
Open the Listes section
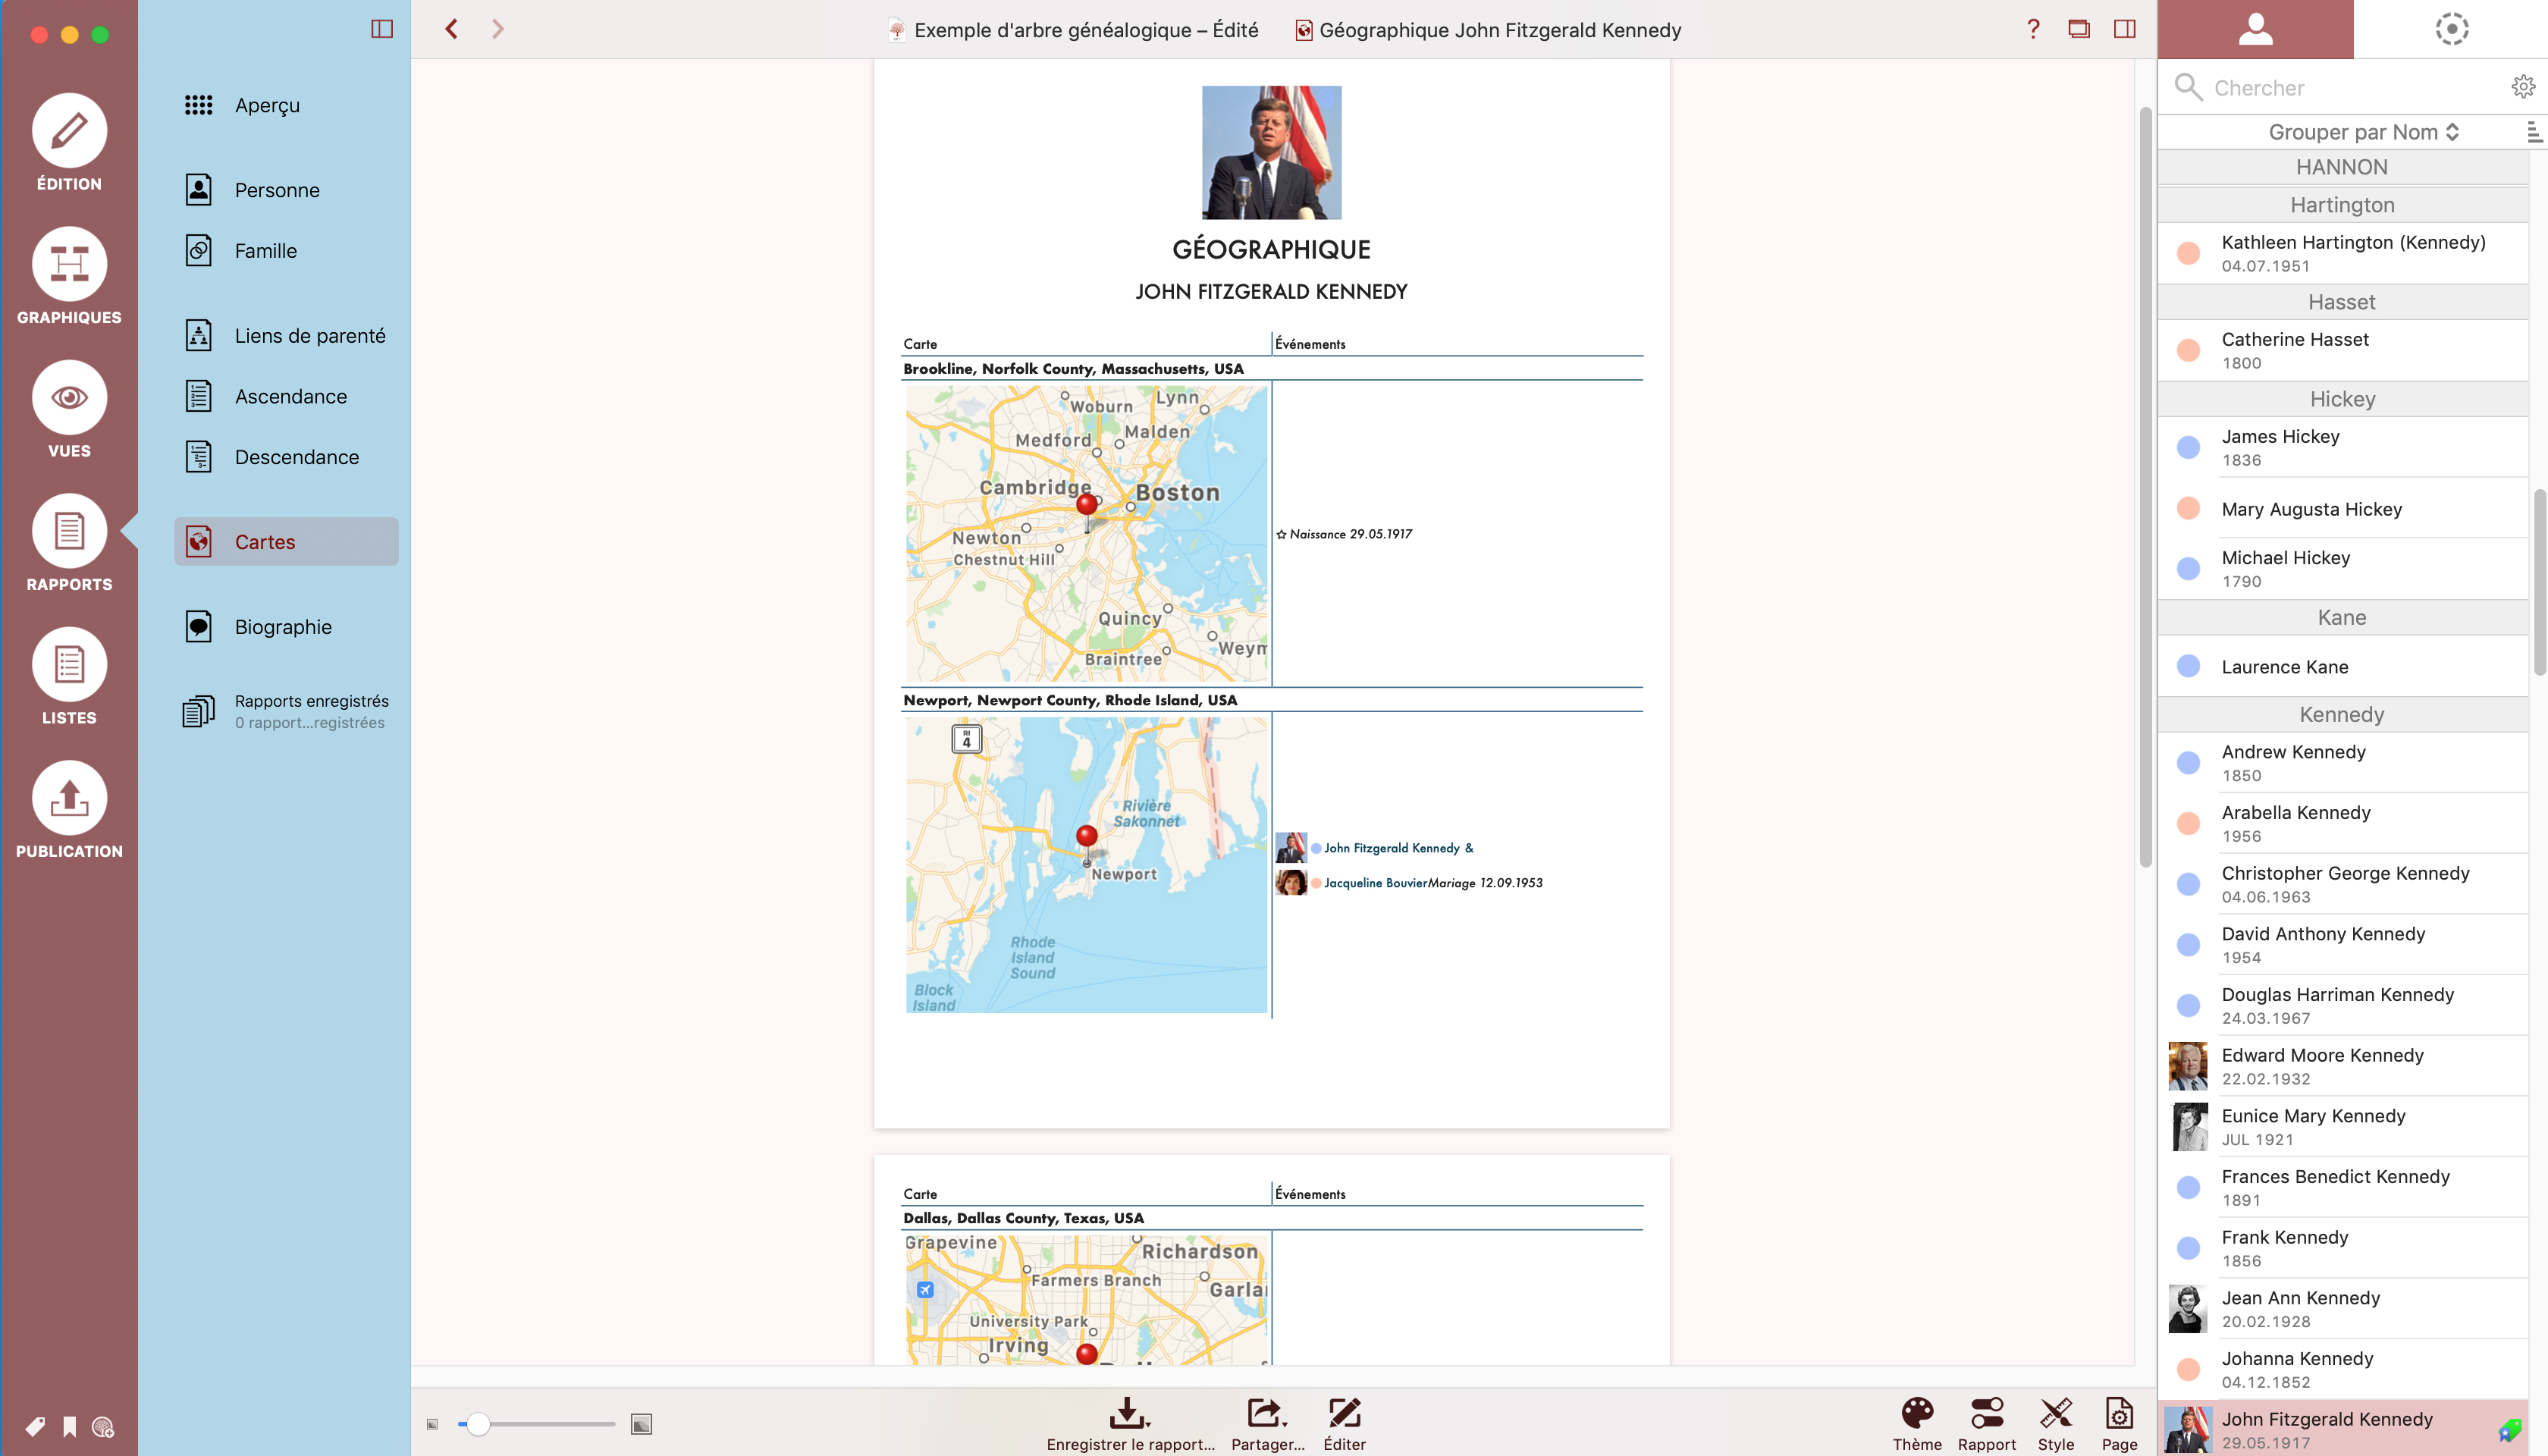(x=69, y=676)
